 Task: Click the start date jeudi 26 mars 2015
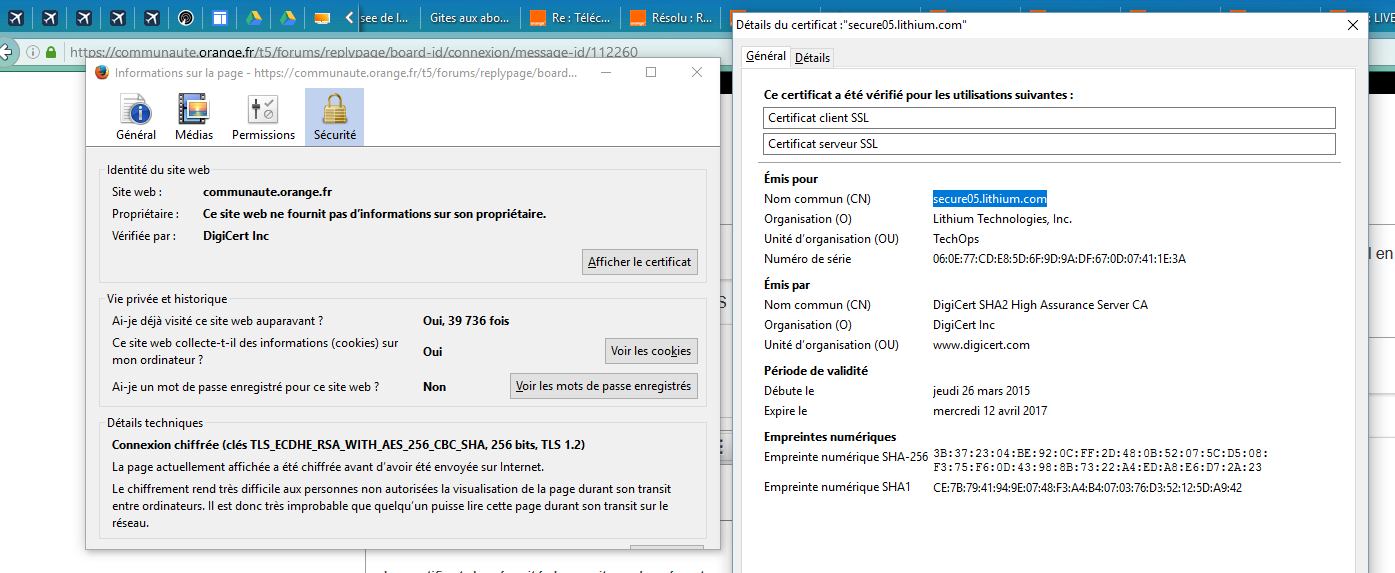(981, 391)
